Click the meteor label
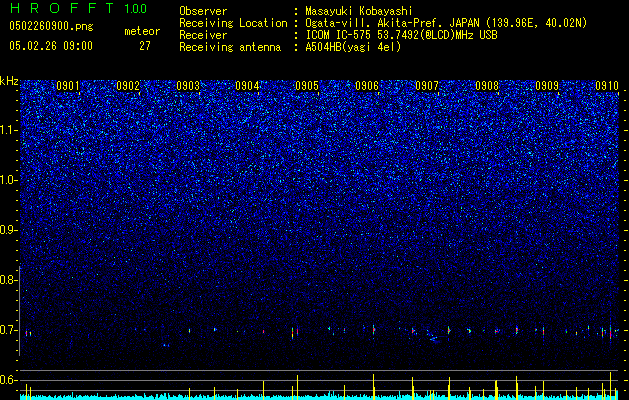 [x=142, y=31]
